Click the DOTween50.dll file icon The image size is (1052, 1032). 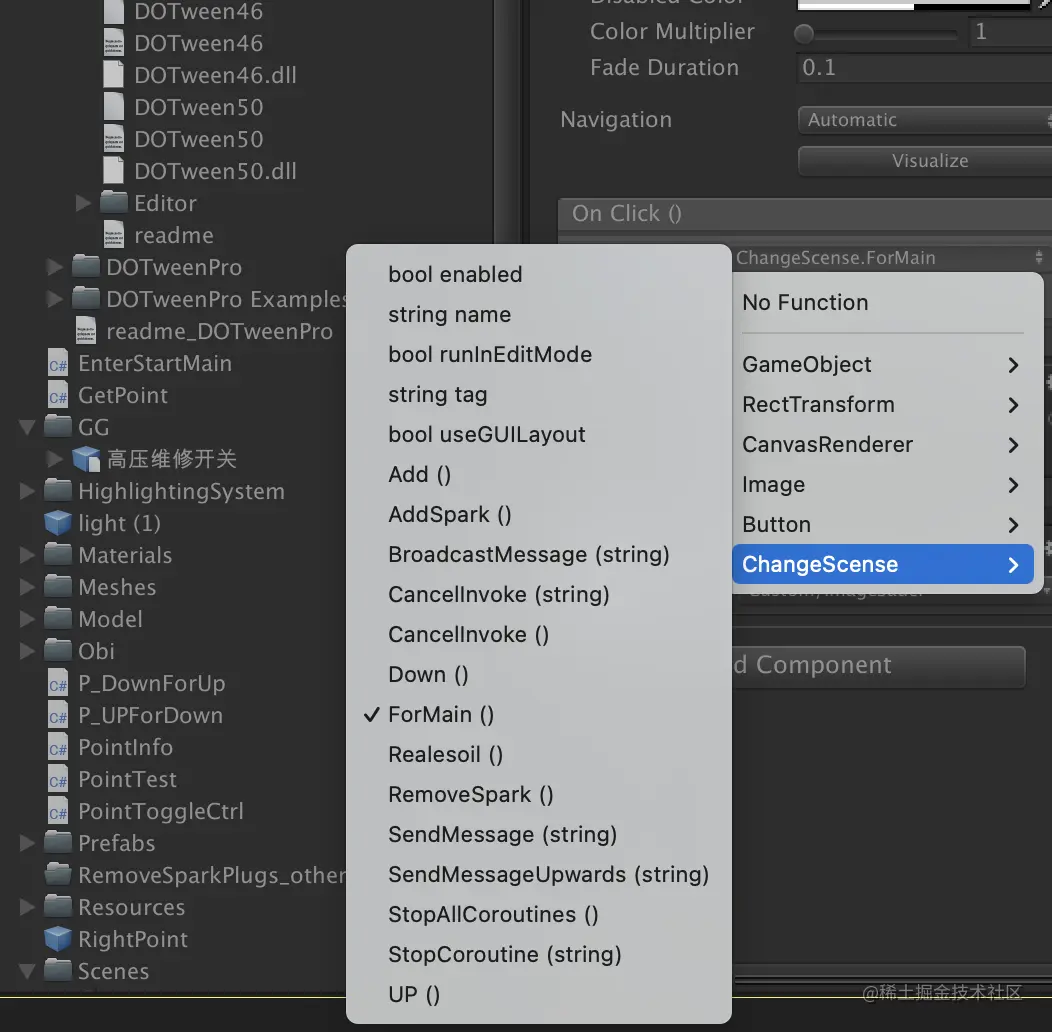[113, 170]
